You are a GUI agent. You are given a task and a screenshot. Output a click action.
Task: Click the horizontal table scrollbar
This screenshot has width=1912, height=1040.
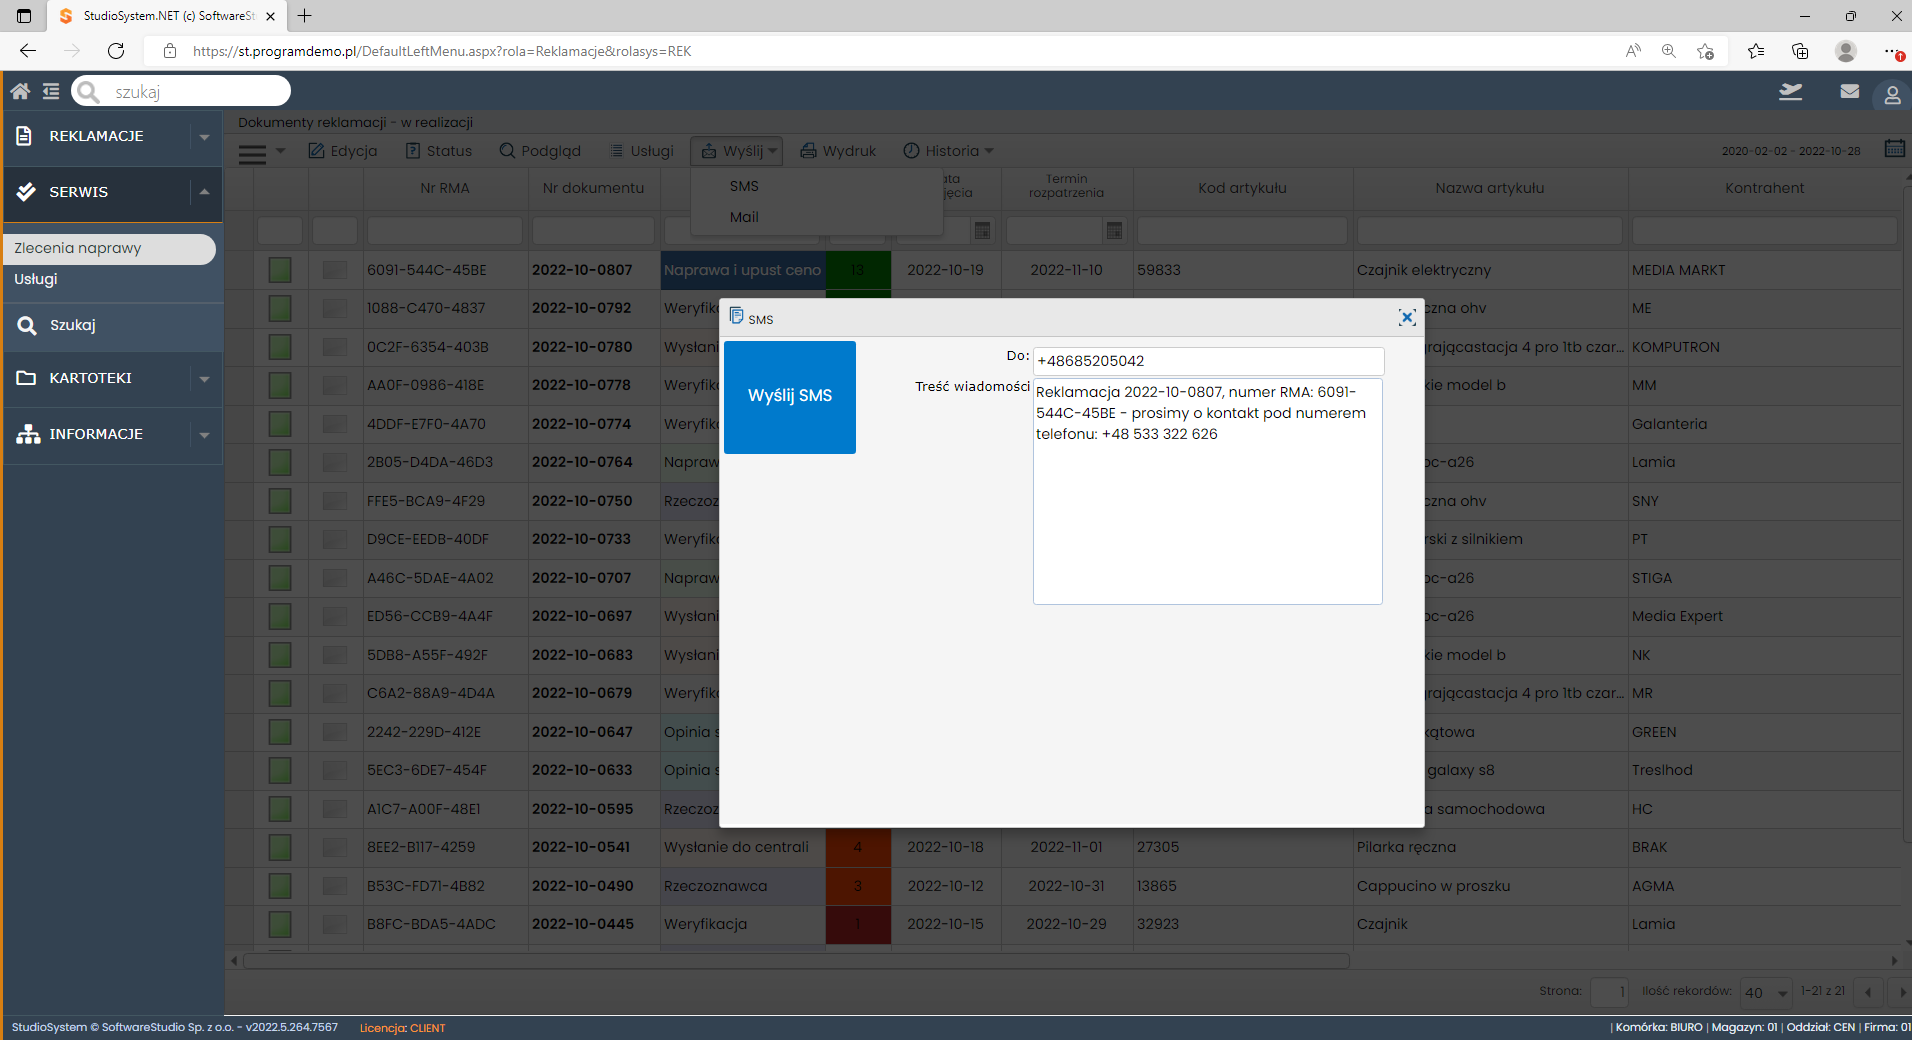click(796, 961)
